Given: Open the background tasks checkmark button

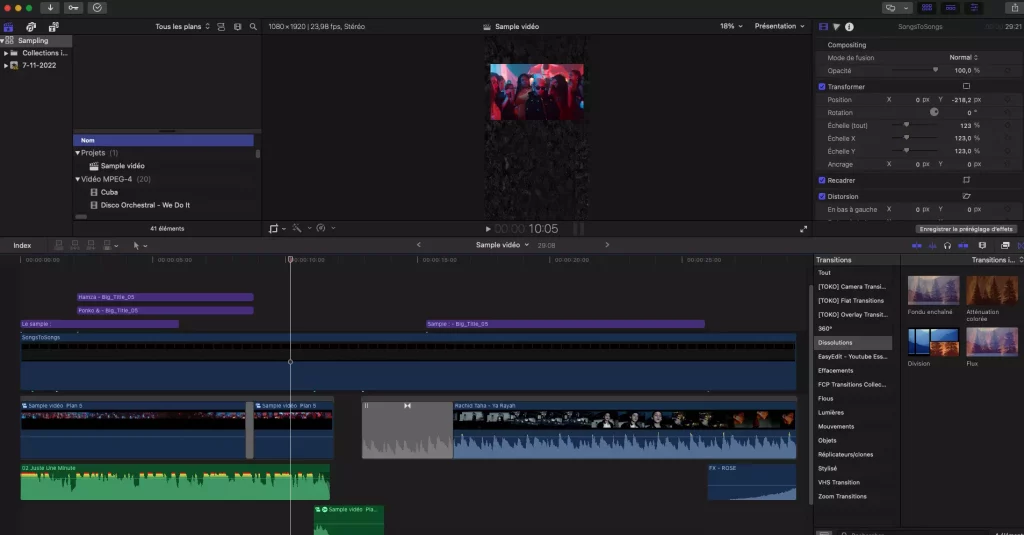Looking at the screenshot, I should point(97,7).
